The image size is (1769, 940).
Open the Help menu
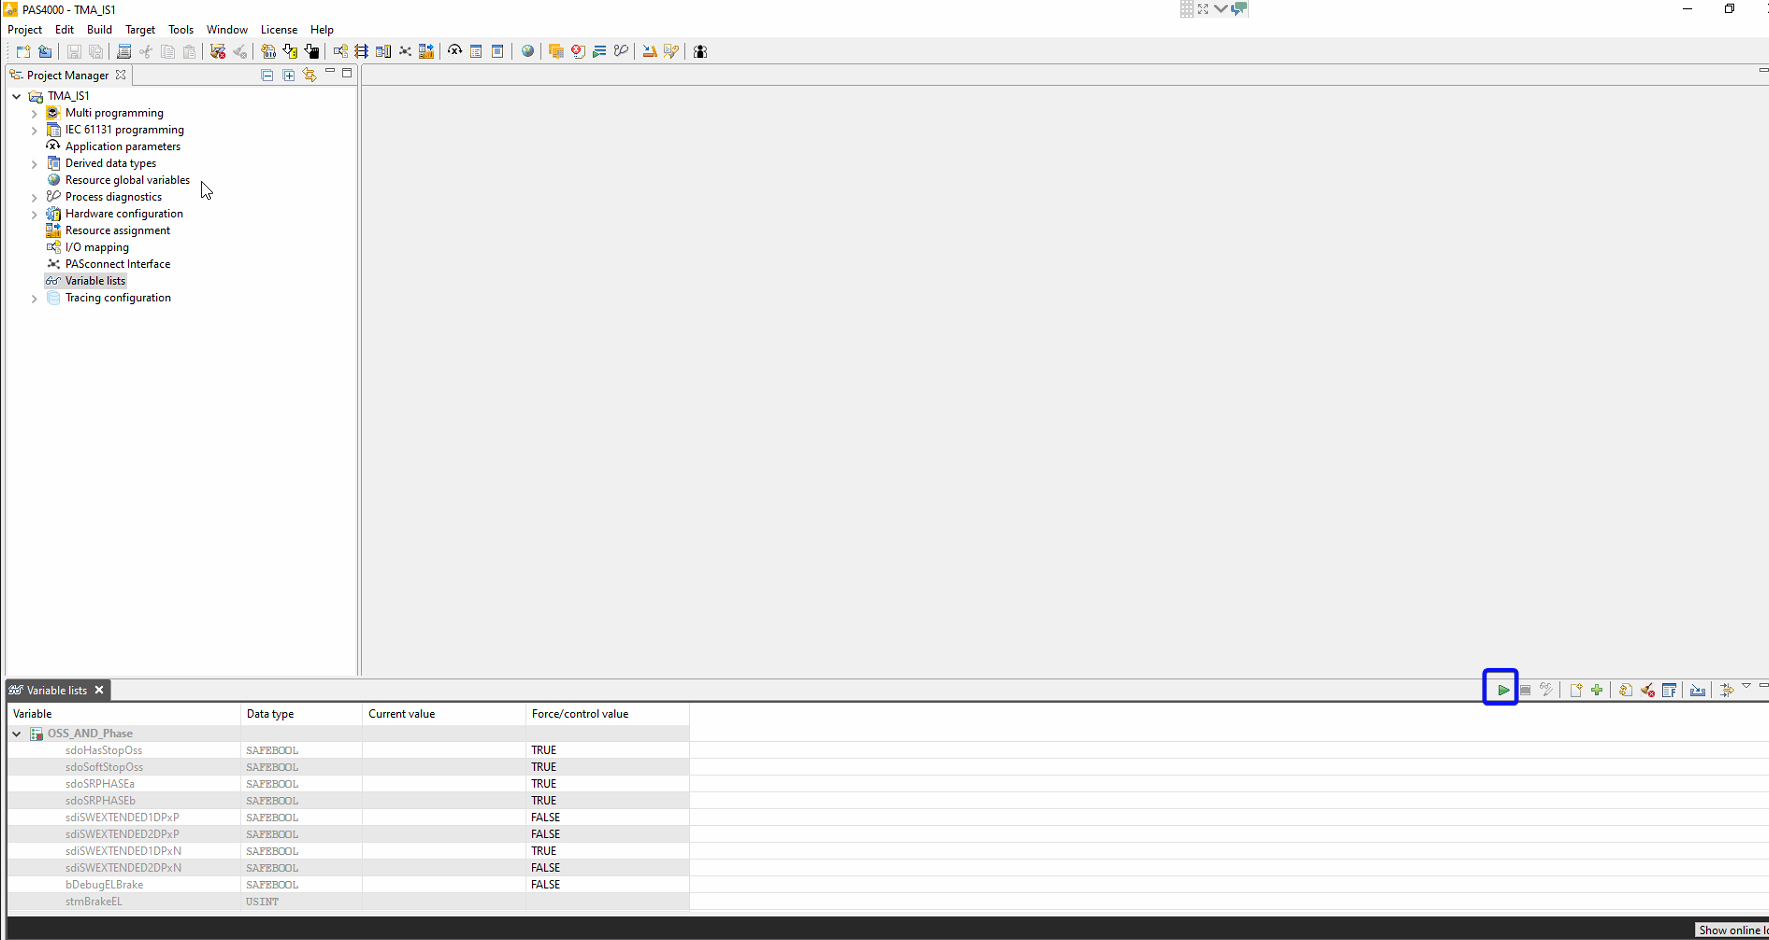point(322,30)
